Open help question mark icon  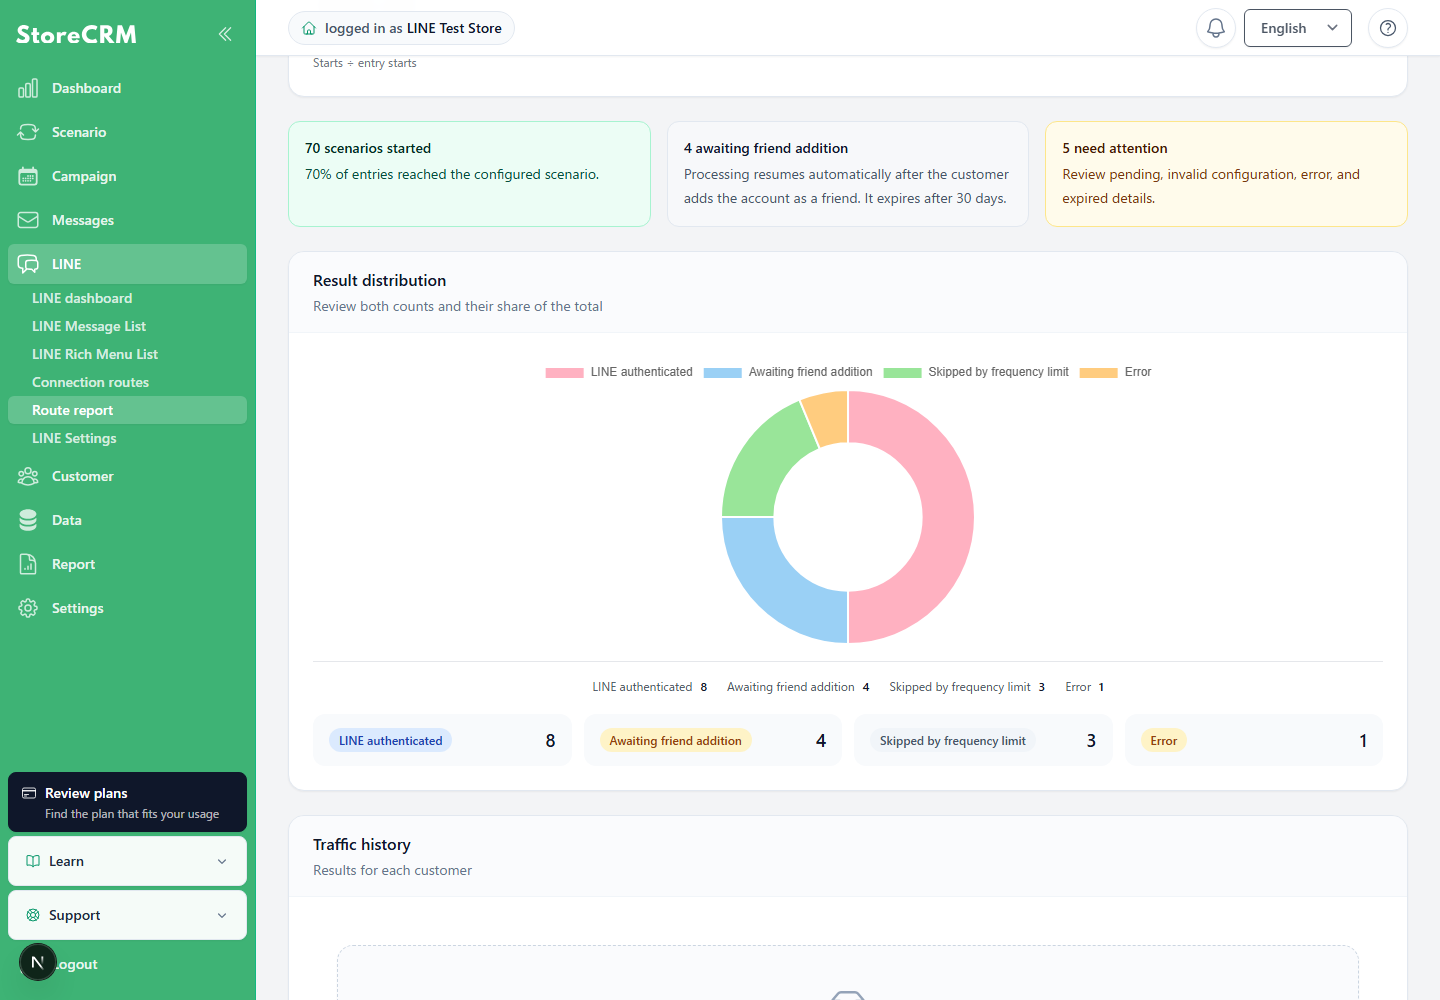coord(1388,28)
